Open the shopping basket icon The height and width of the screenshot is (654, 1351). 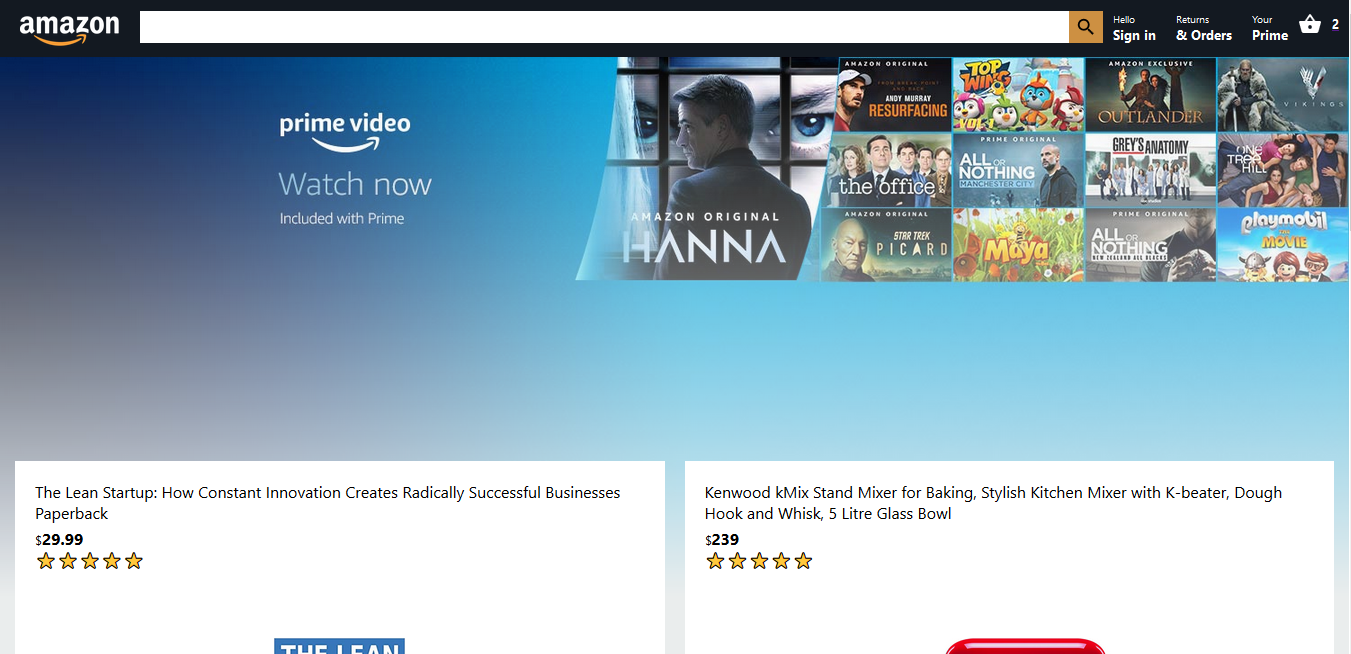(1310, 26)
